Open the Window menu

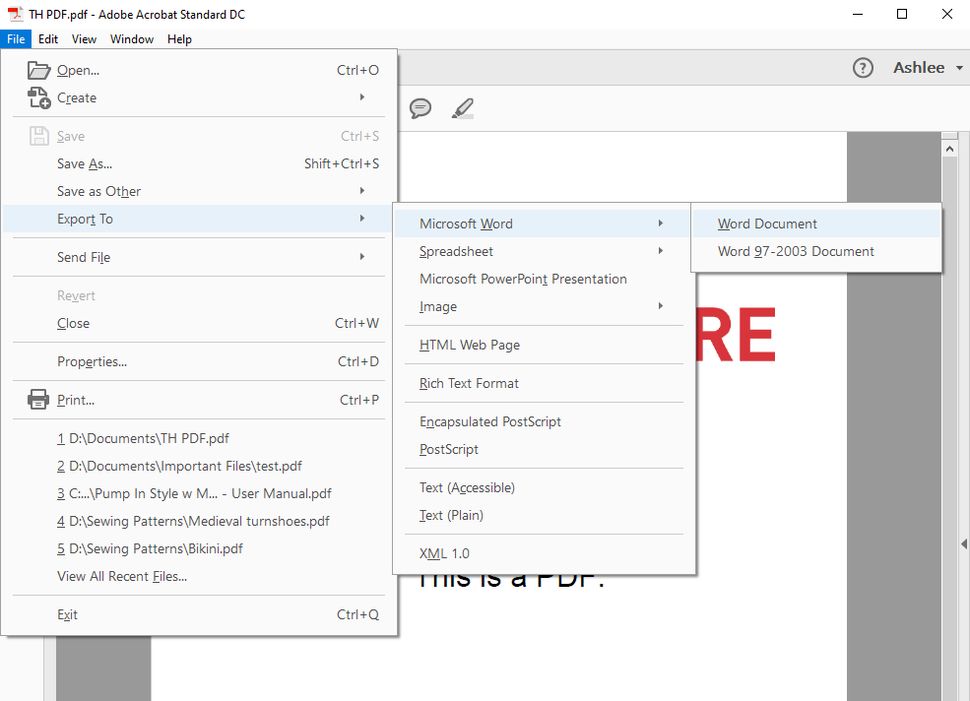[131, 39]
